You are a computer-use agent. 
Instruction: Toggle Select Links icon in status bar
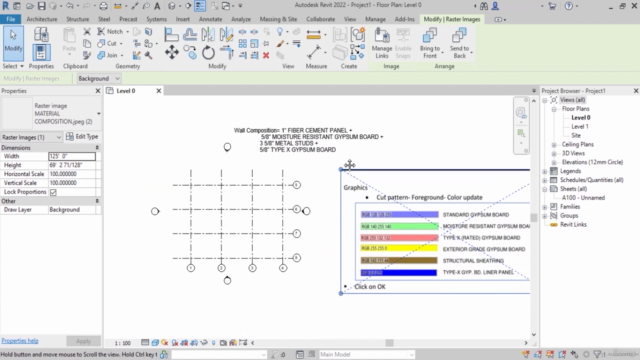[x=526, y=354]
